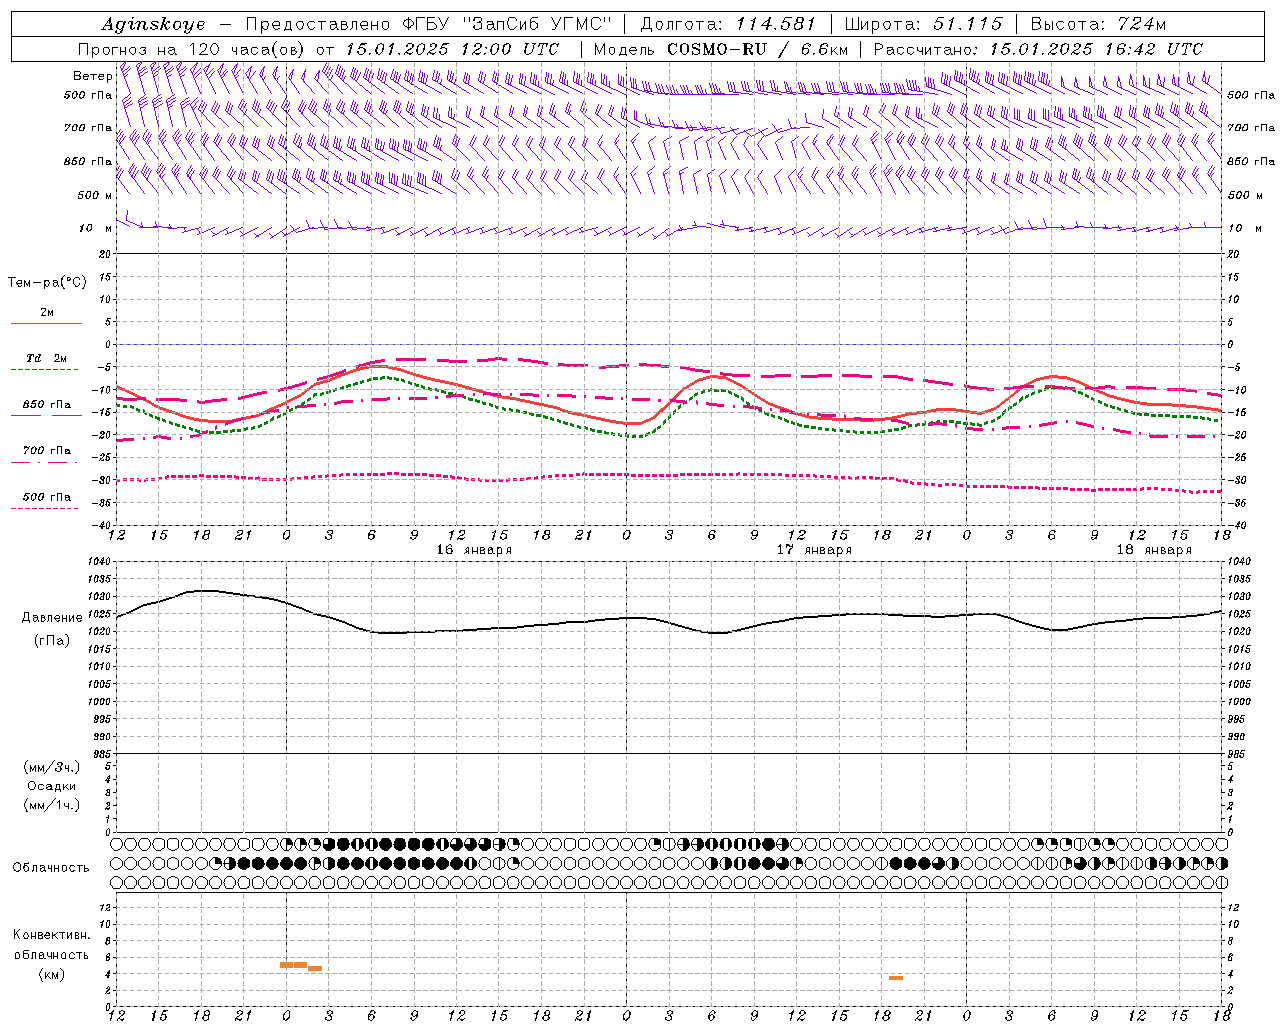Click left-side '500 м' wind level label
This screenshot has width=1280, height=1024.
[x=95, y=195]
